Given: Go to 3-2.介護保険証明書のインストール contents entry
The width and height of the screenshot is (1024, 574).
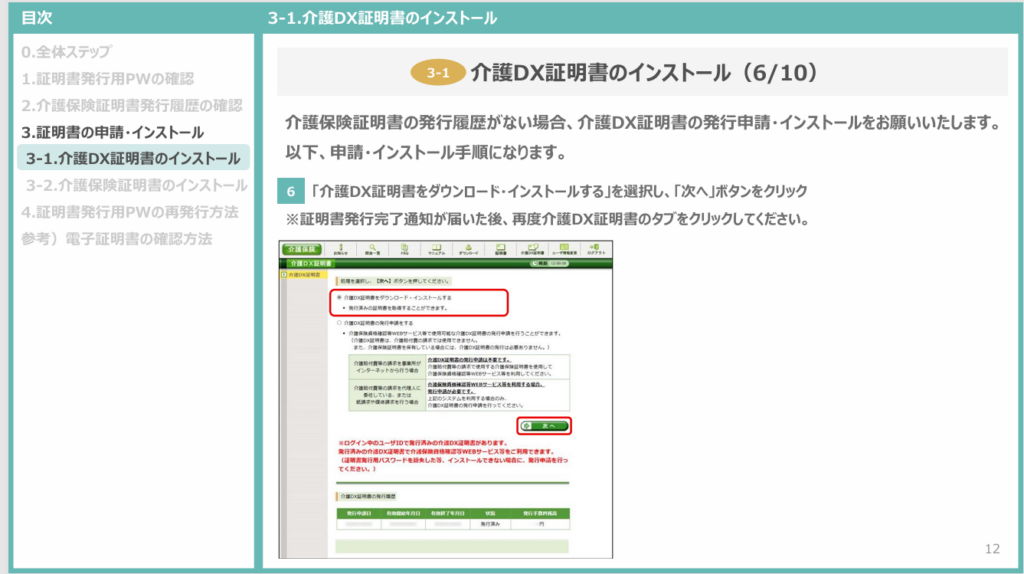Looking at the screenshot, I should point(136,185).
